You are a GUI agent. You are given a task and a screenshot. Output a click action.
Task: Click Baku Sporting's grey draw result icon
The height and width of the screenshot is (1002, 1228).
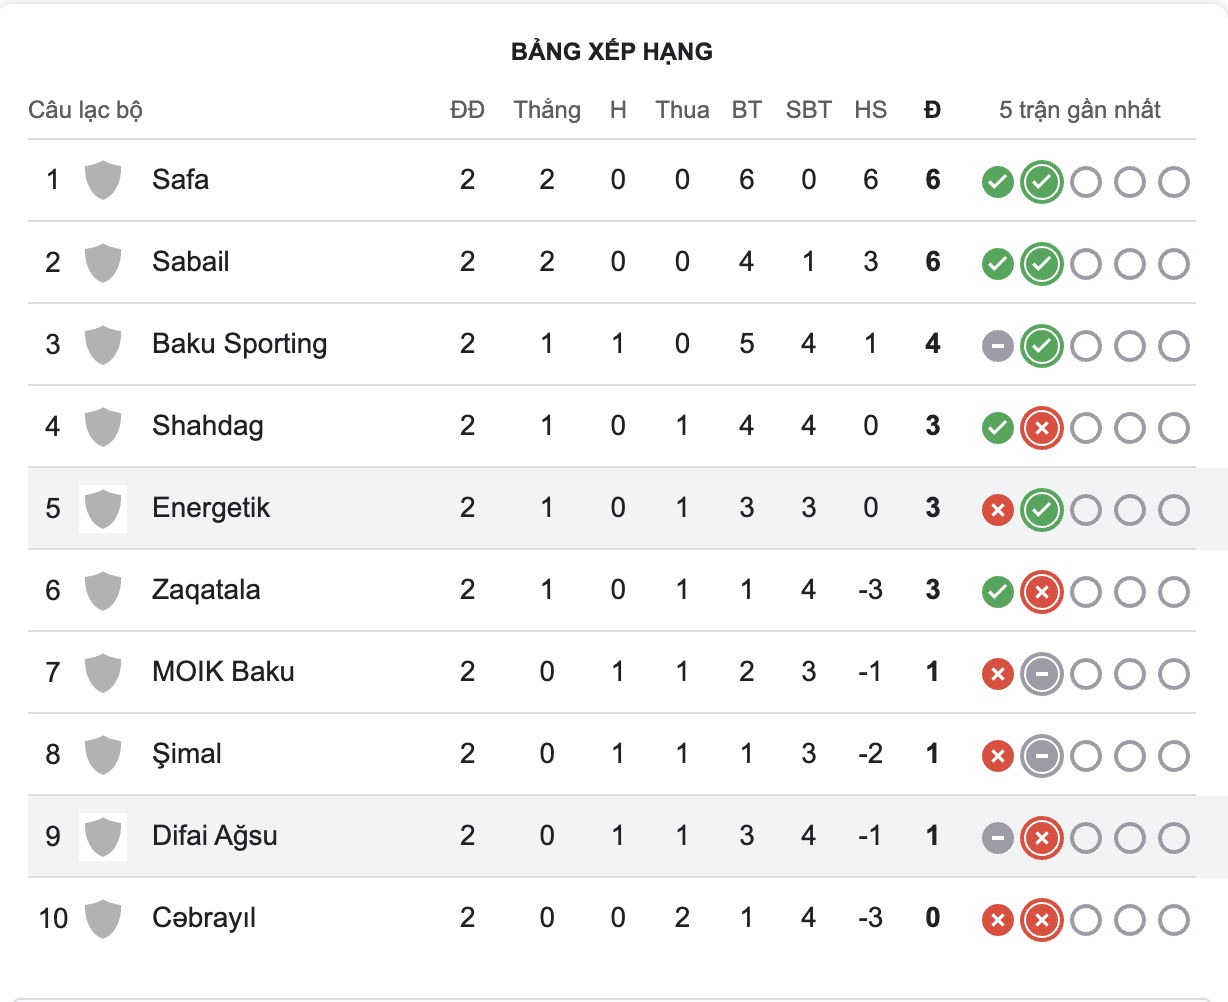tap(997, 346)
